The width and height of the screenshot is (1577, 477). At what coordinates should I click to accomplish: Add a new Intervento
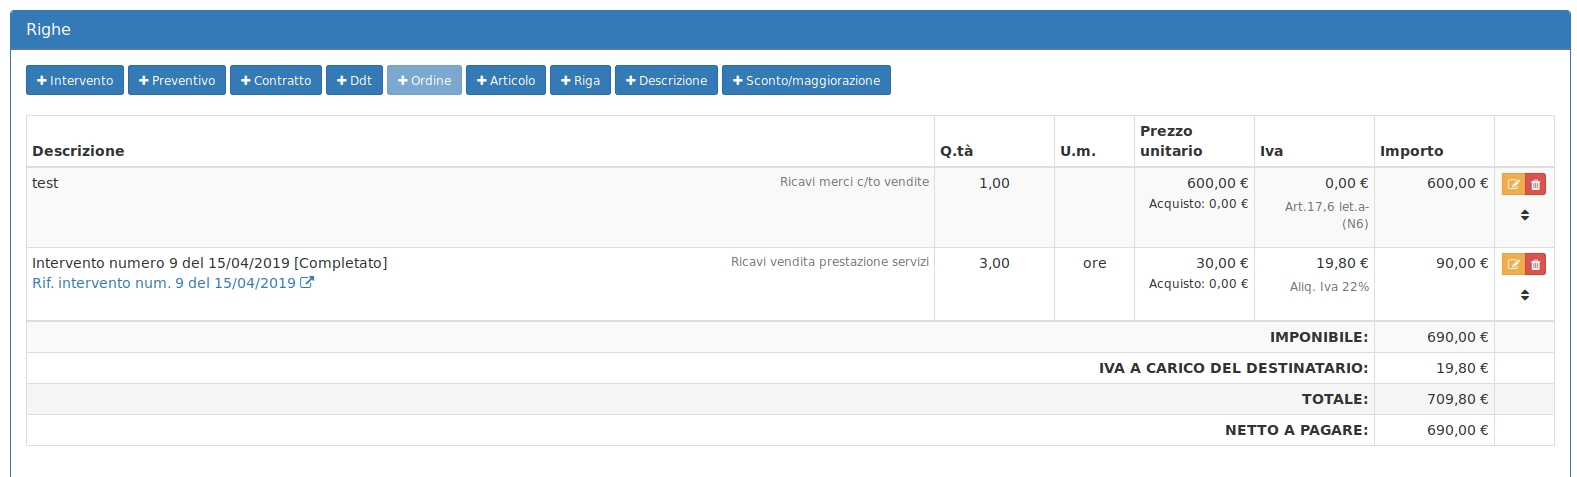click(75, 81)
